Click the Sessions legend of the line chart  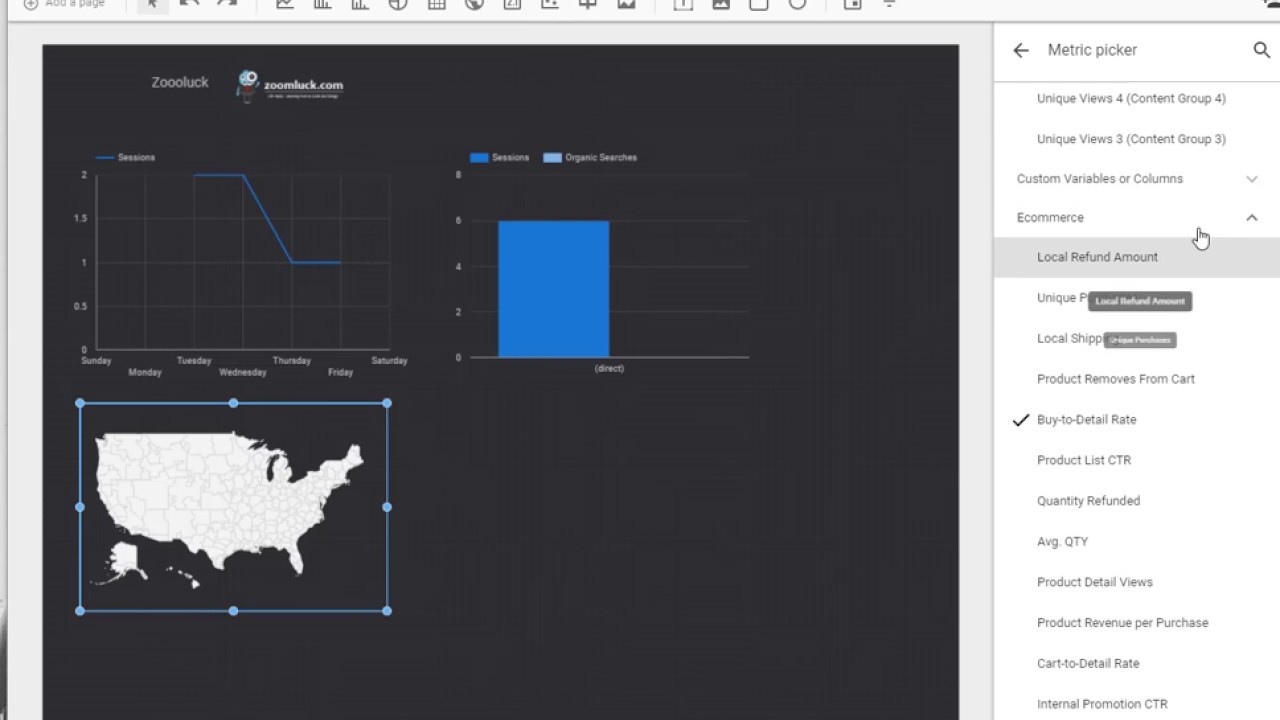(125, 158)
